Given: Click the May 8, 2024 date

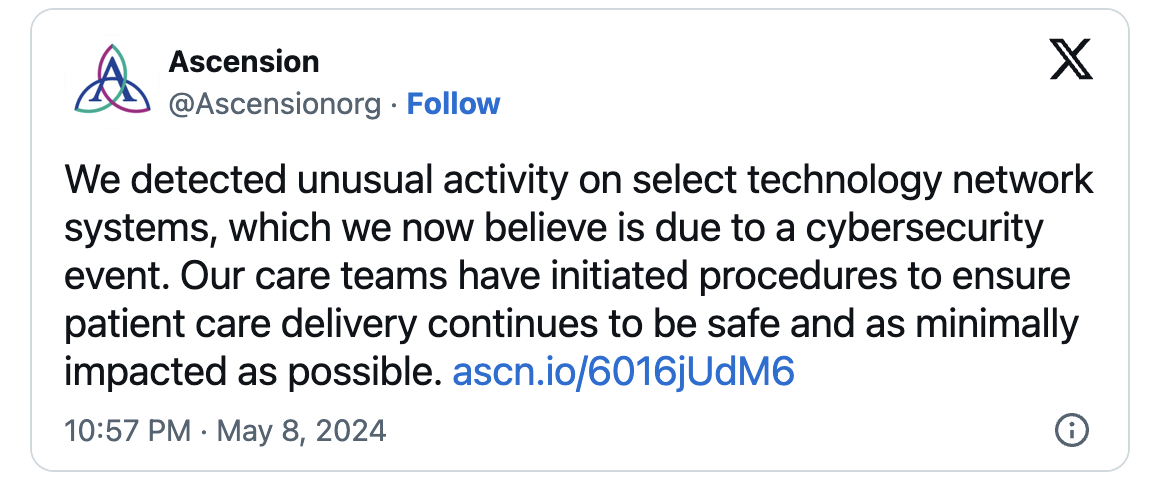Looking at the screenshot, I should tap(302, 431).
